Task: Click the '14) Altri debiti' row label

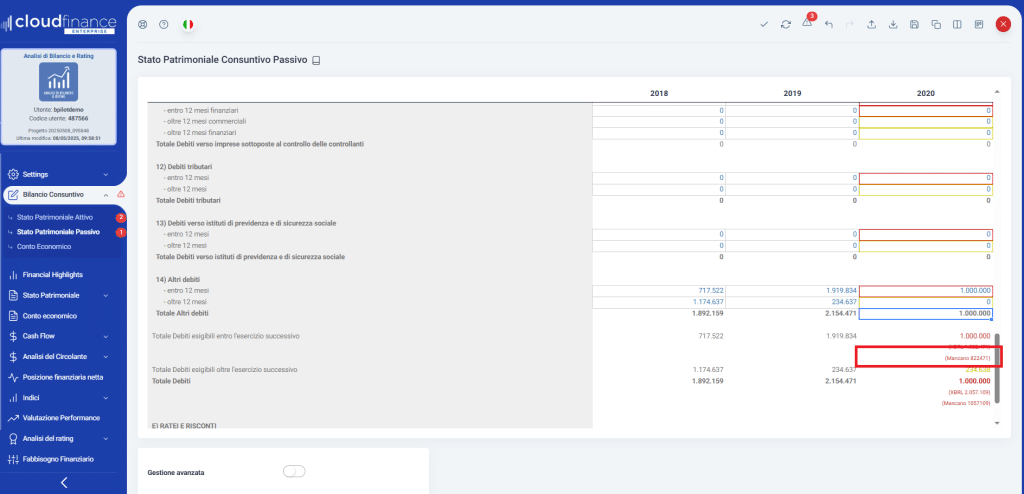Action: click(178, 279)
